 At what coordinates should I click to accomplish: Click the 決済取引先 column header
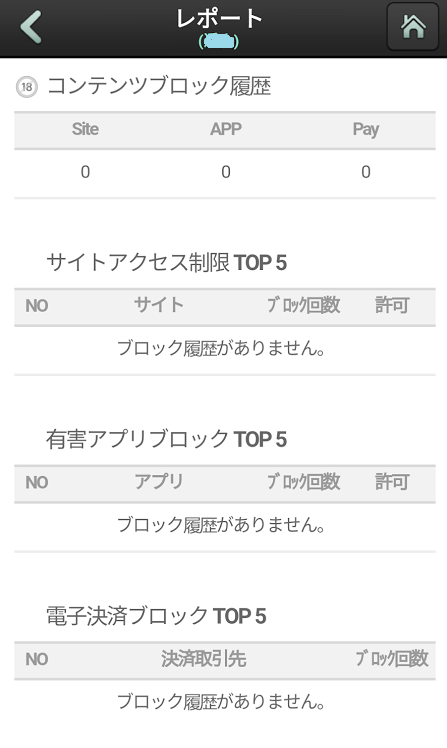tap(204, 659)
